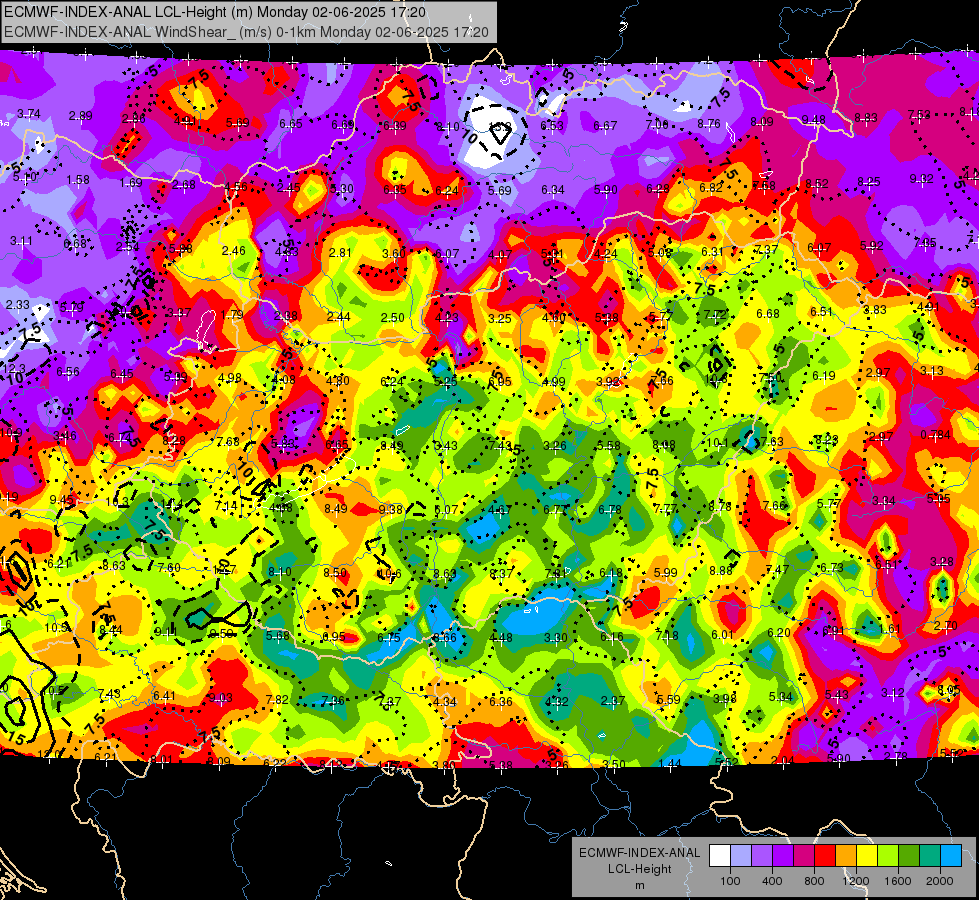
Task: Click the white swatch in the LCL-Height legend
Action: click(x=720, y=856)
